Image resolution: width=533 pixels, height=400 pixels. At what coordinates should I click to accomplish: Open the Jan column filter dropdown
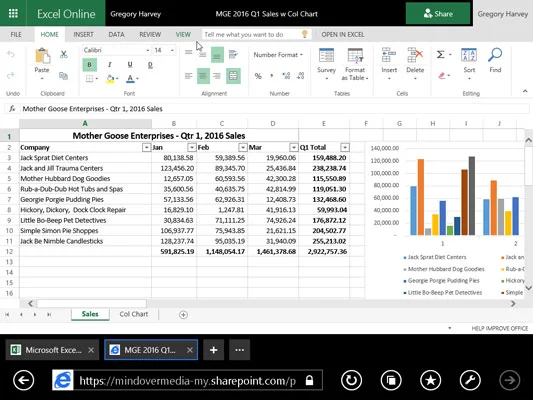[192, 147]
